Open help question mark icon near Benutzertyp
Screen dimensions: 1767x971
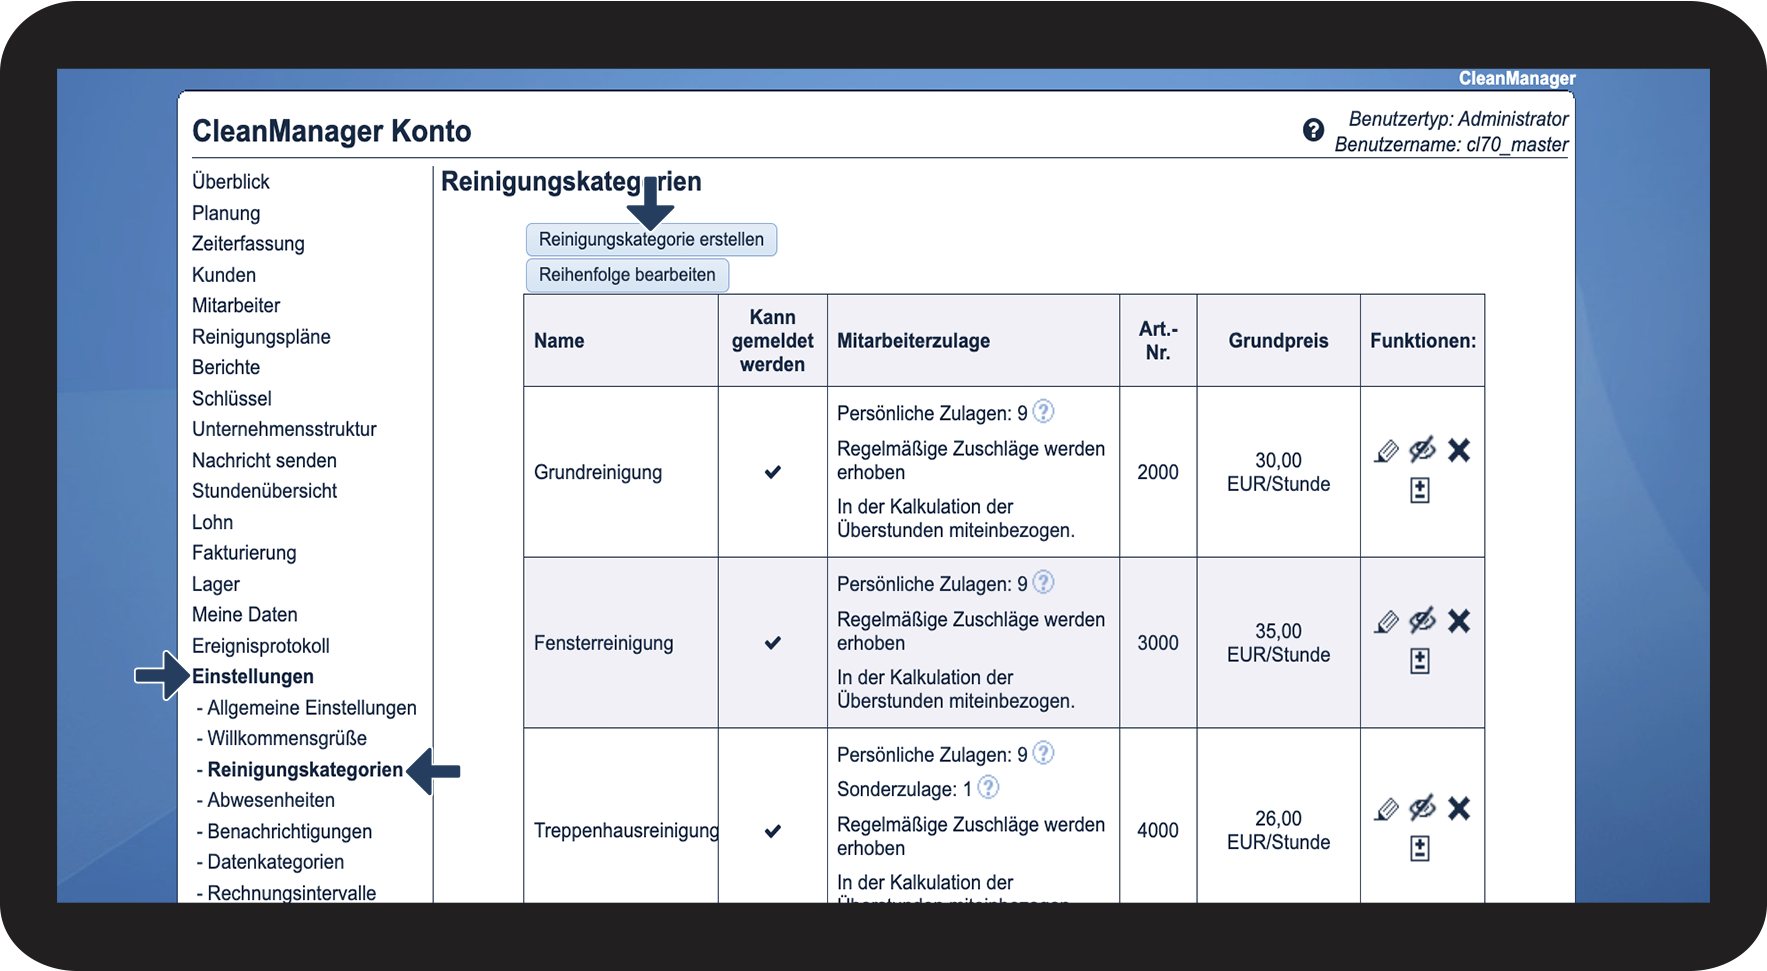1313,130
